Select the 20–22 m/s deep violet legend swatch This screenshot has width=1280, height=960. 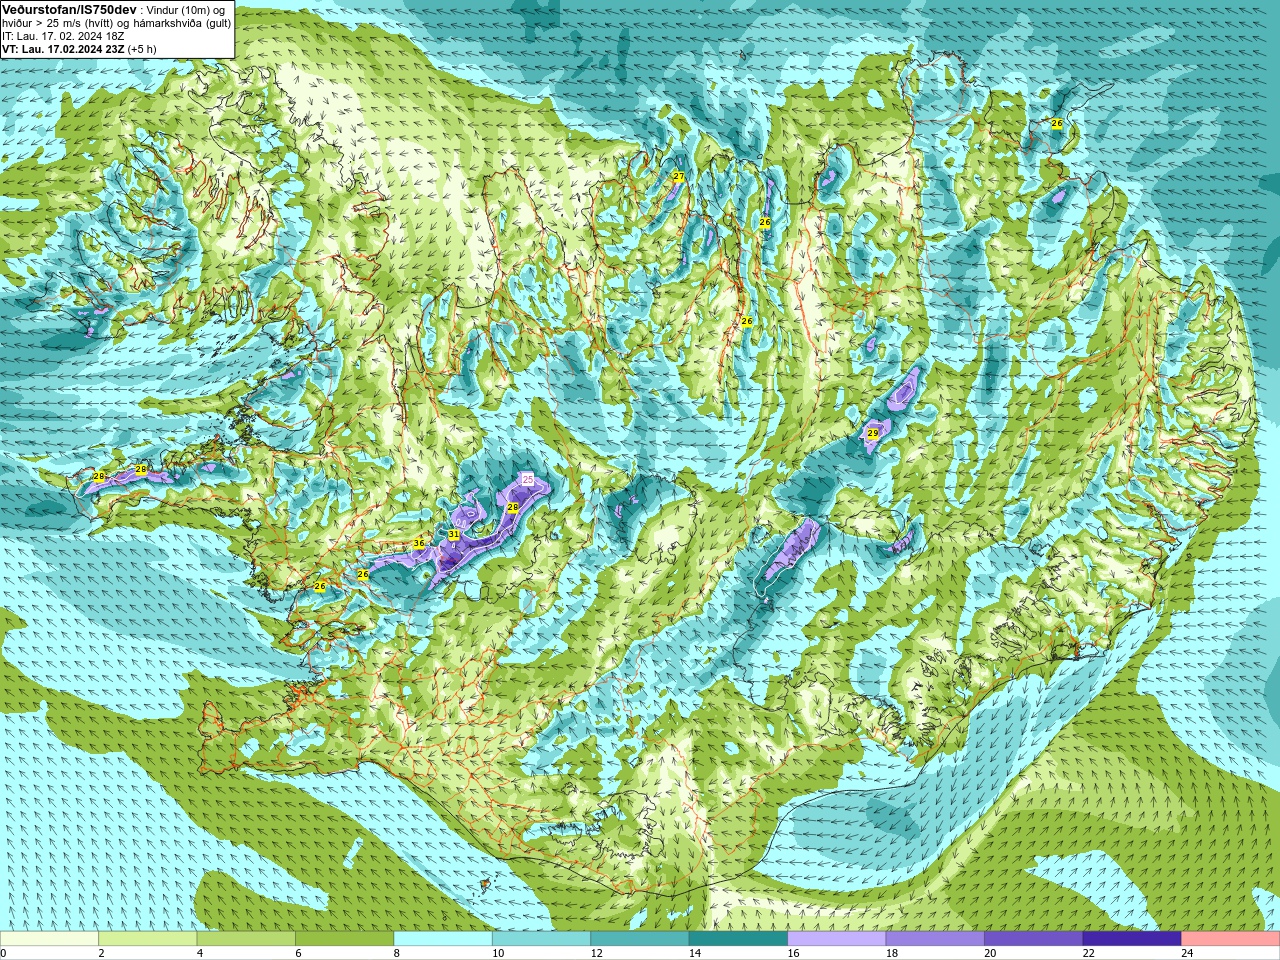(x=1034, y=939)
